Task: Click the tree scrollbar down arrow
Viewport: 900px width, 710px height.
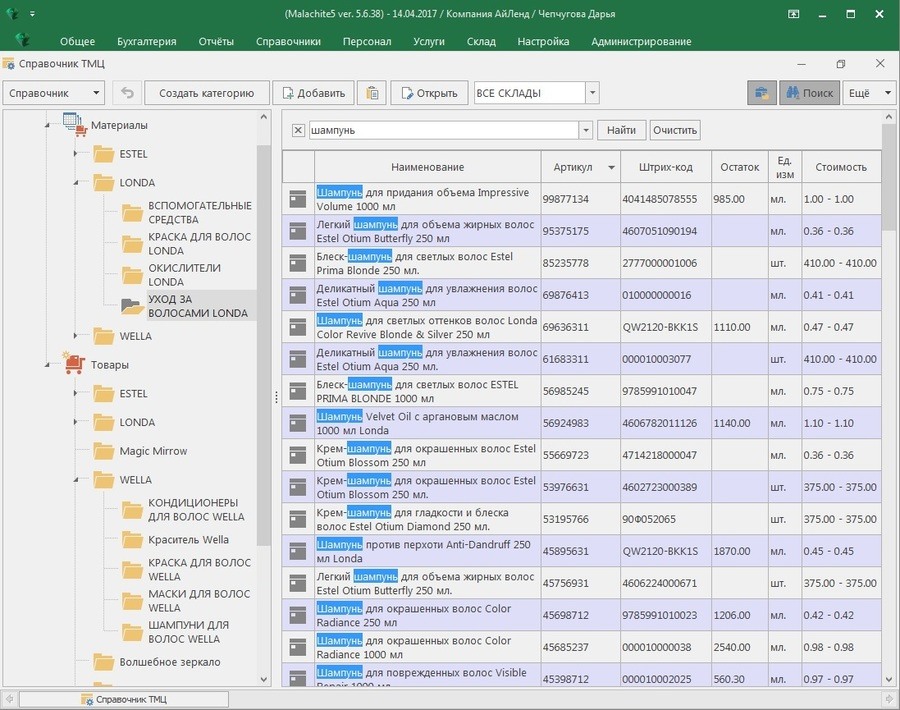Action: click(x=263, y=679)
